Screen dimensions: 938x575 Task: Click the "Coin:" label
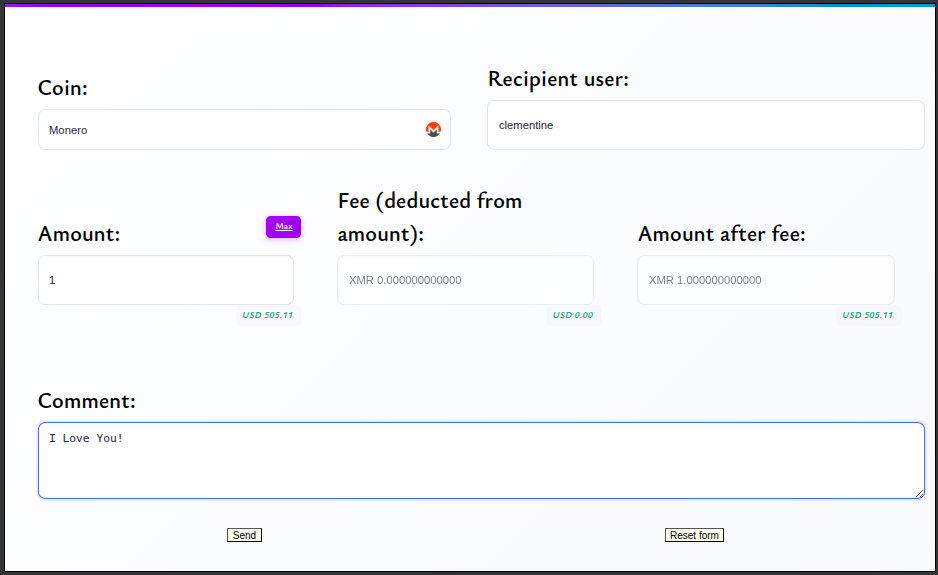[x=63, y=88]
